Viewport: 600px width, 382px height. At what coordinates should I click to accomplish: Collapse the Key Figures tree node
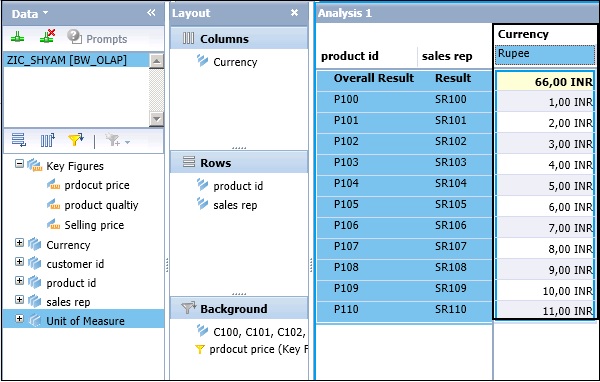click(19, 164)
